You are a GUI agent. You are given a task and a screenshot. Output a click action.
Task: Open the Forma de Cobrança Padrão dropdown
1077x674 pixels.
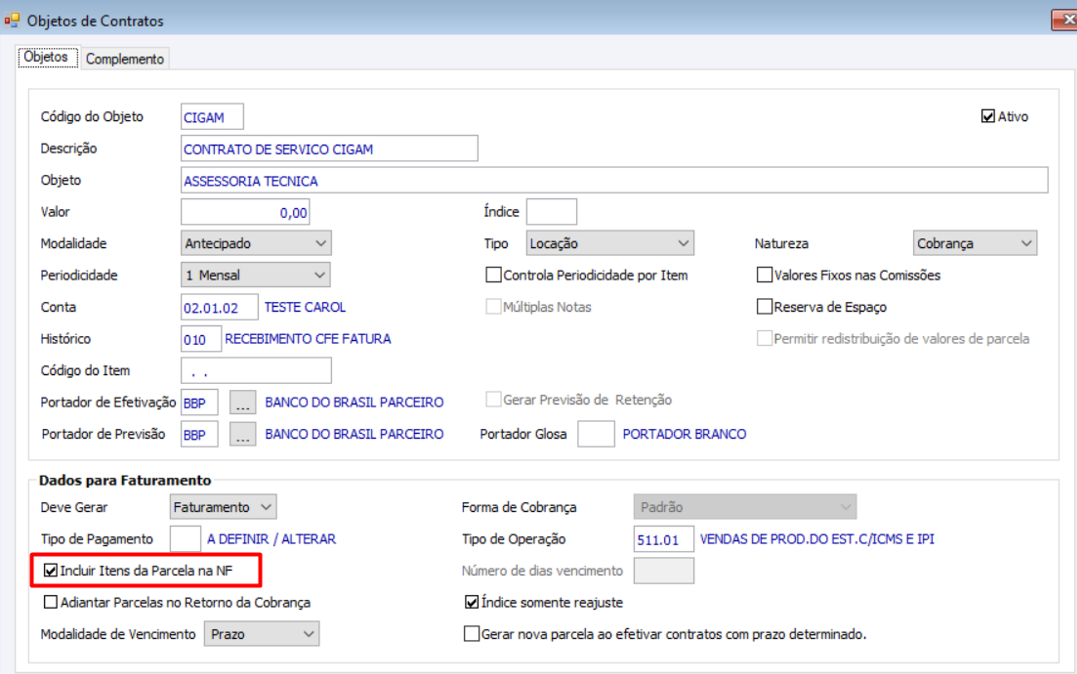(x=745, y=507)
